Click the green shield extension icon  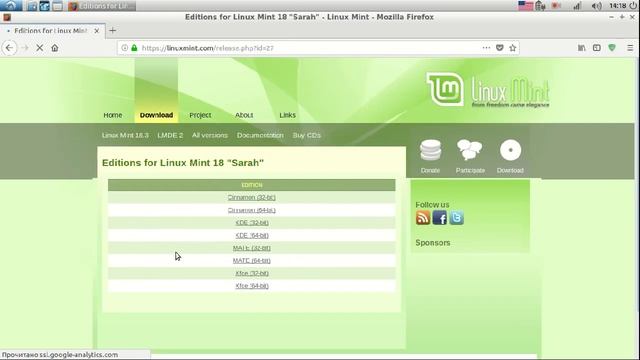point(612,48)
